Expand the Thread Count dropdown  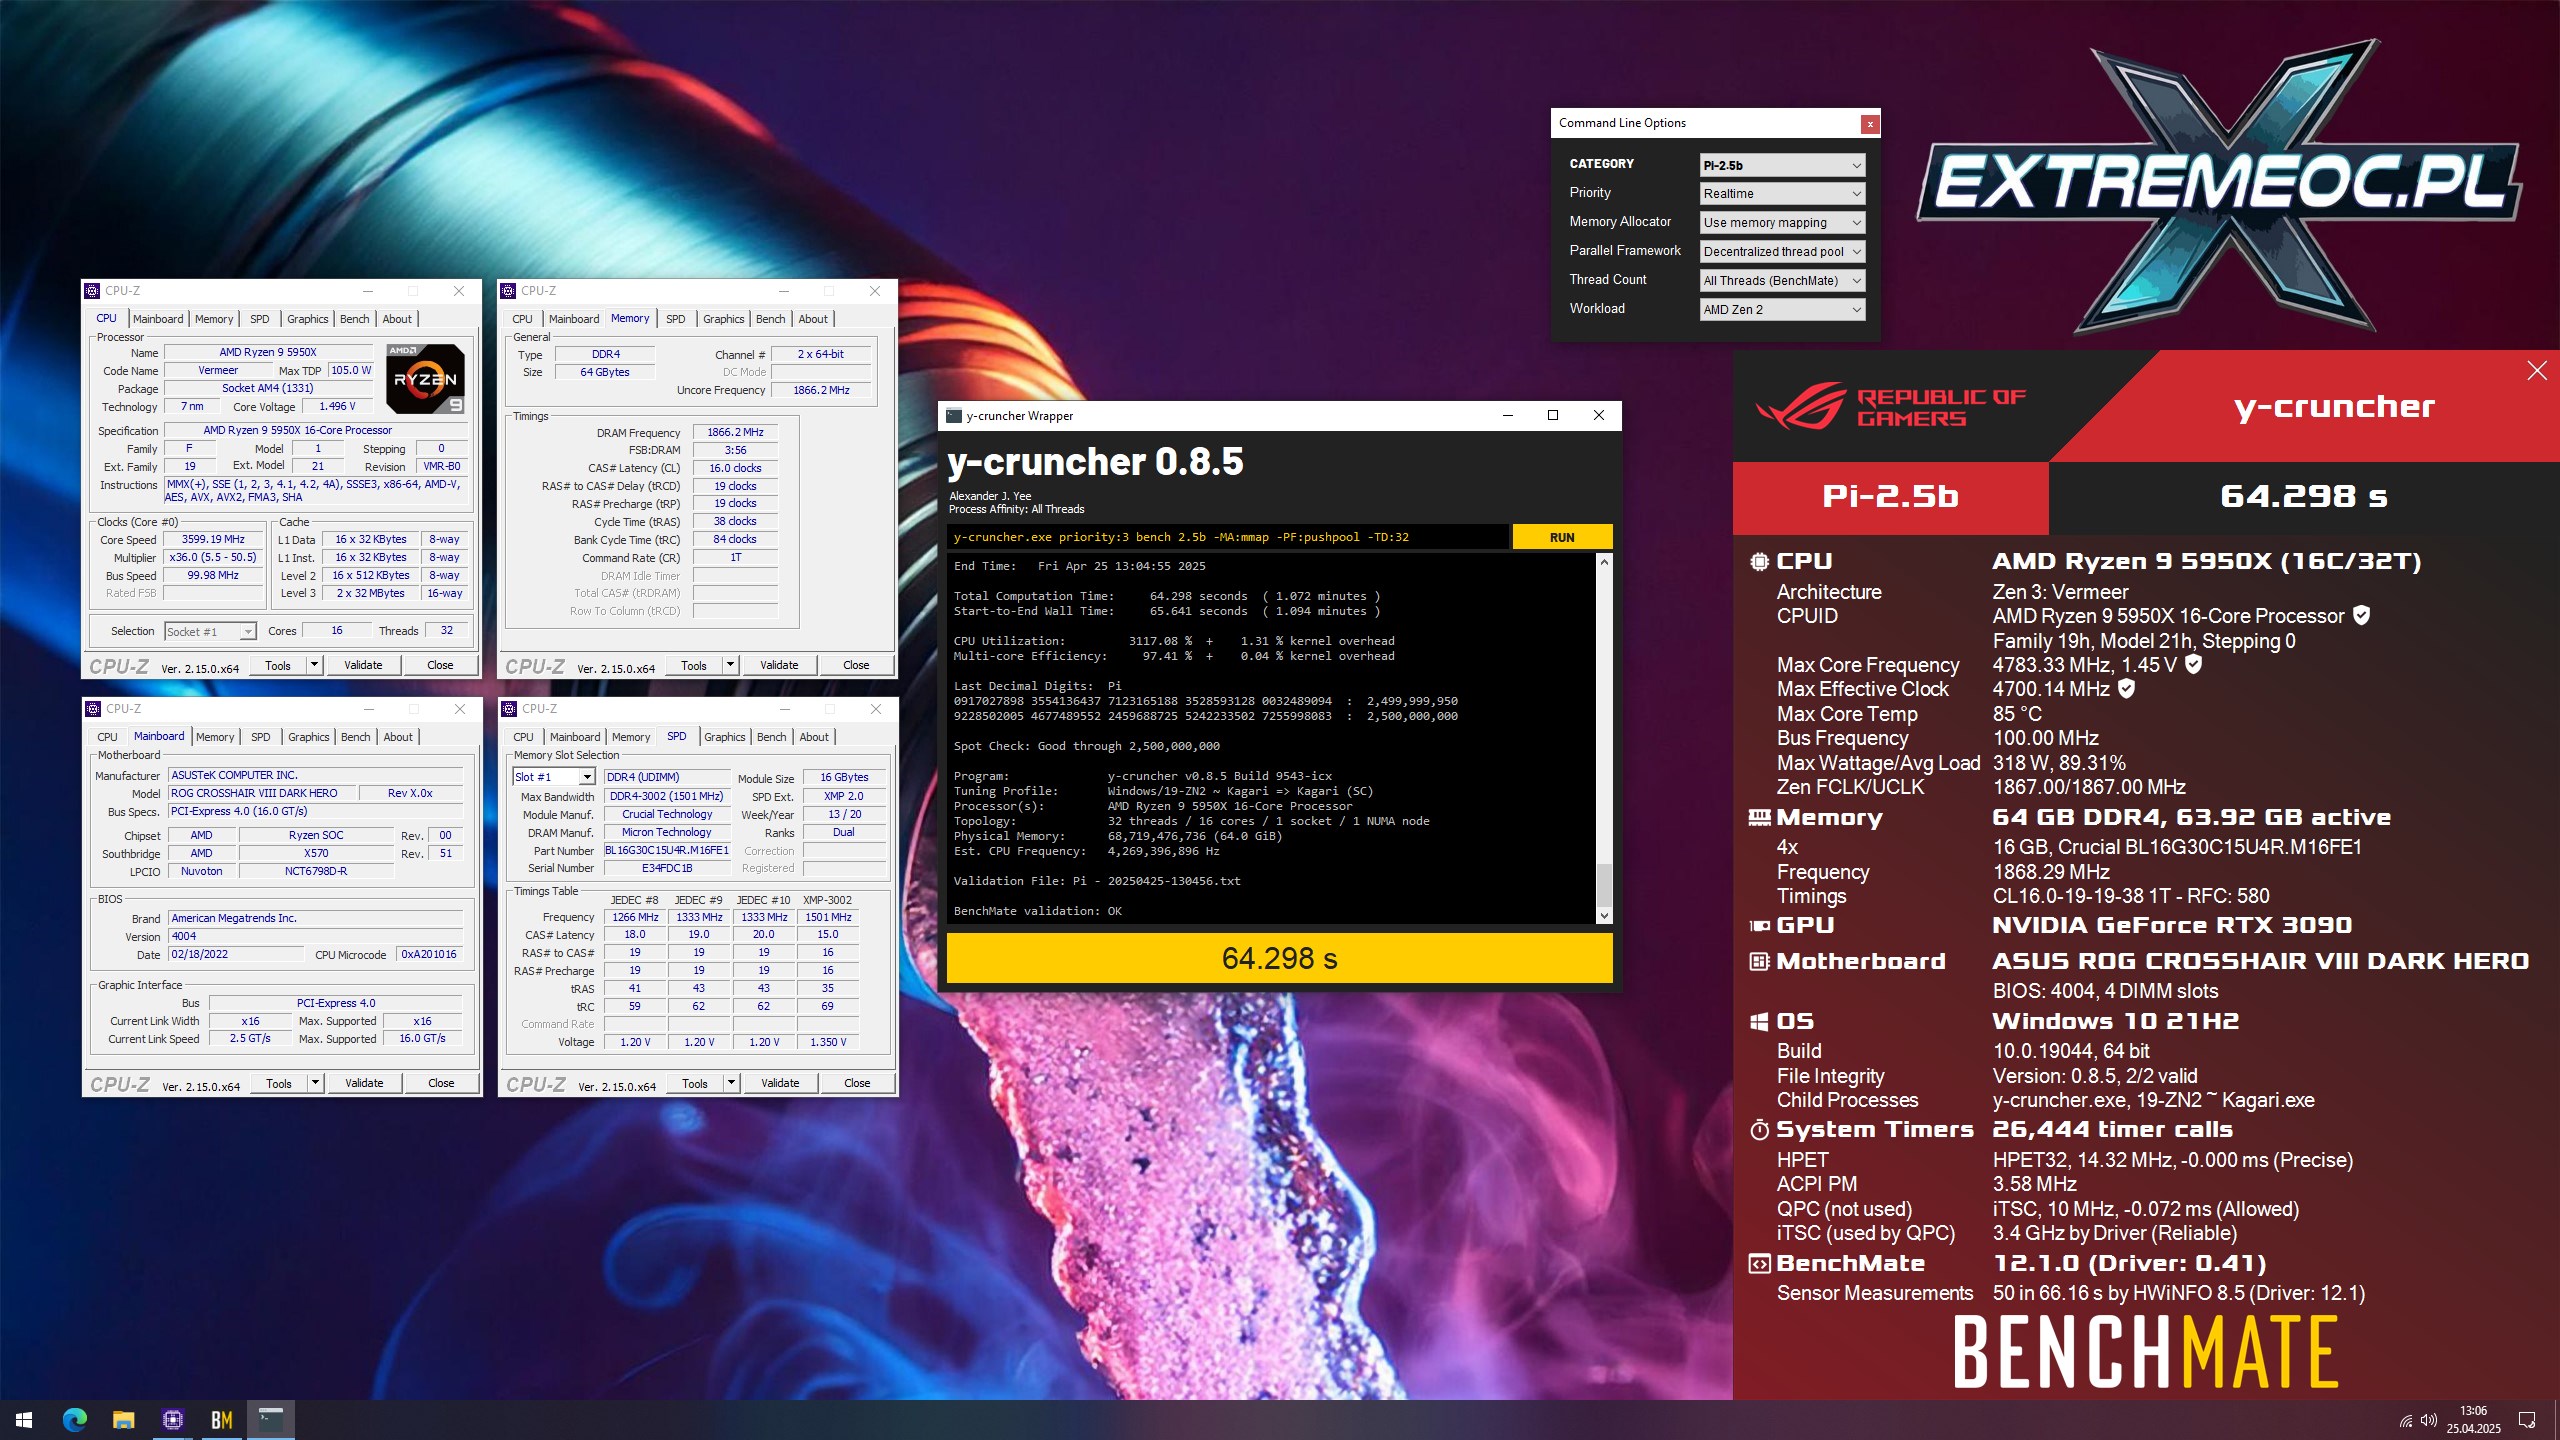pos(1782,281)
